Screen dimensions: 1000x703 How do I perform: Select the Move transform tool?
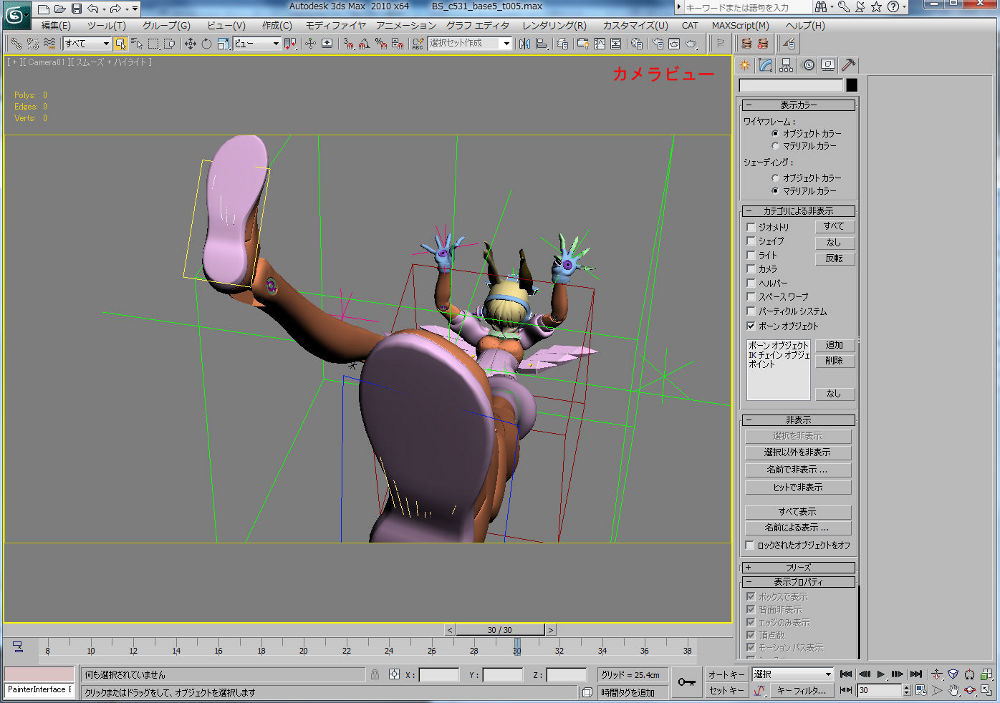pos(190,44)
